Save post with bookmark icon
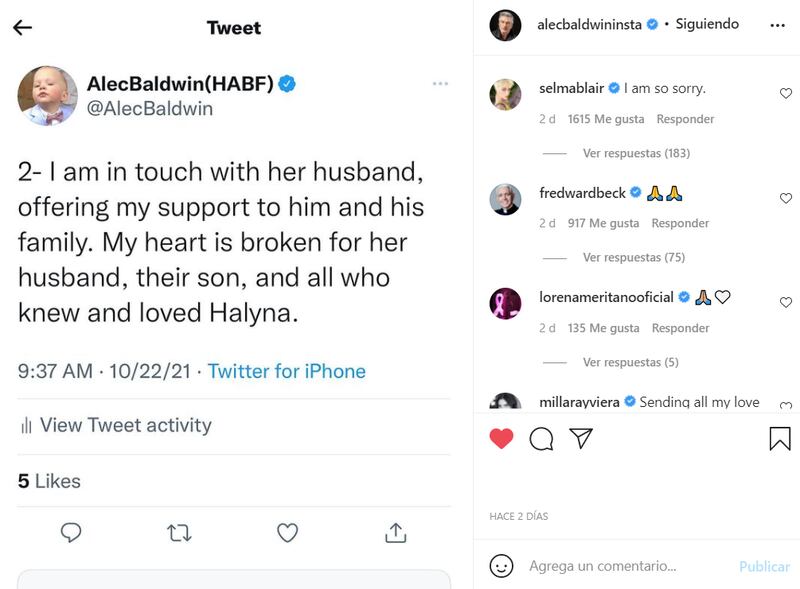The width and height of the screenshot is (800, 589). click(780, 438)
